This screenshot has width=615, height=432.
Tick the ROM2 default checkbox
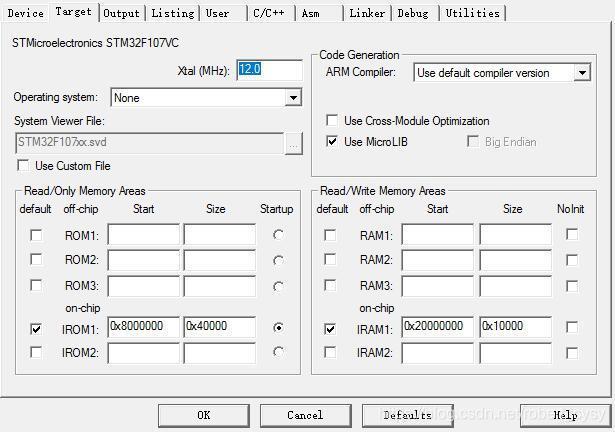pos(36,259)
